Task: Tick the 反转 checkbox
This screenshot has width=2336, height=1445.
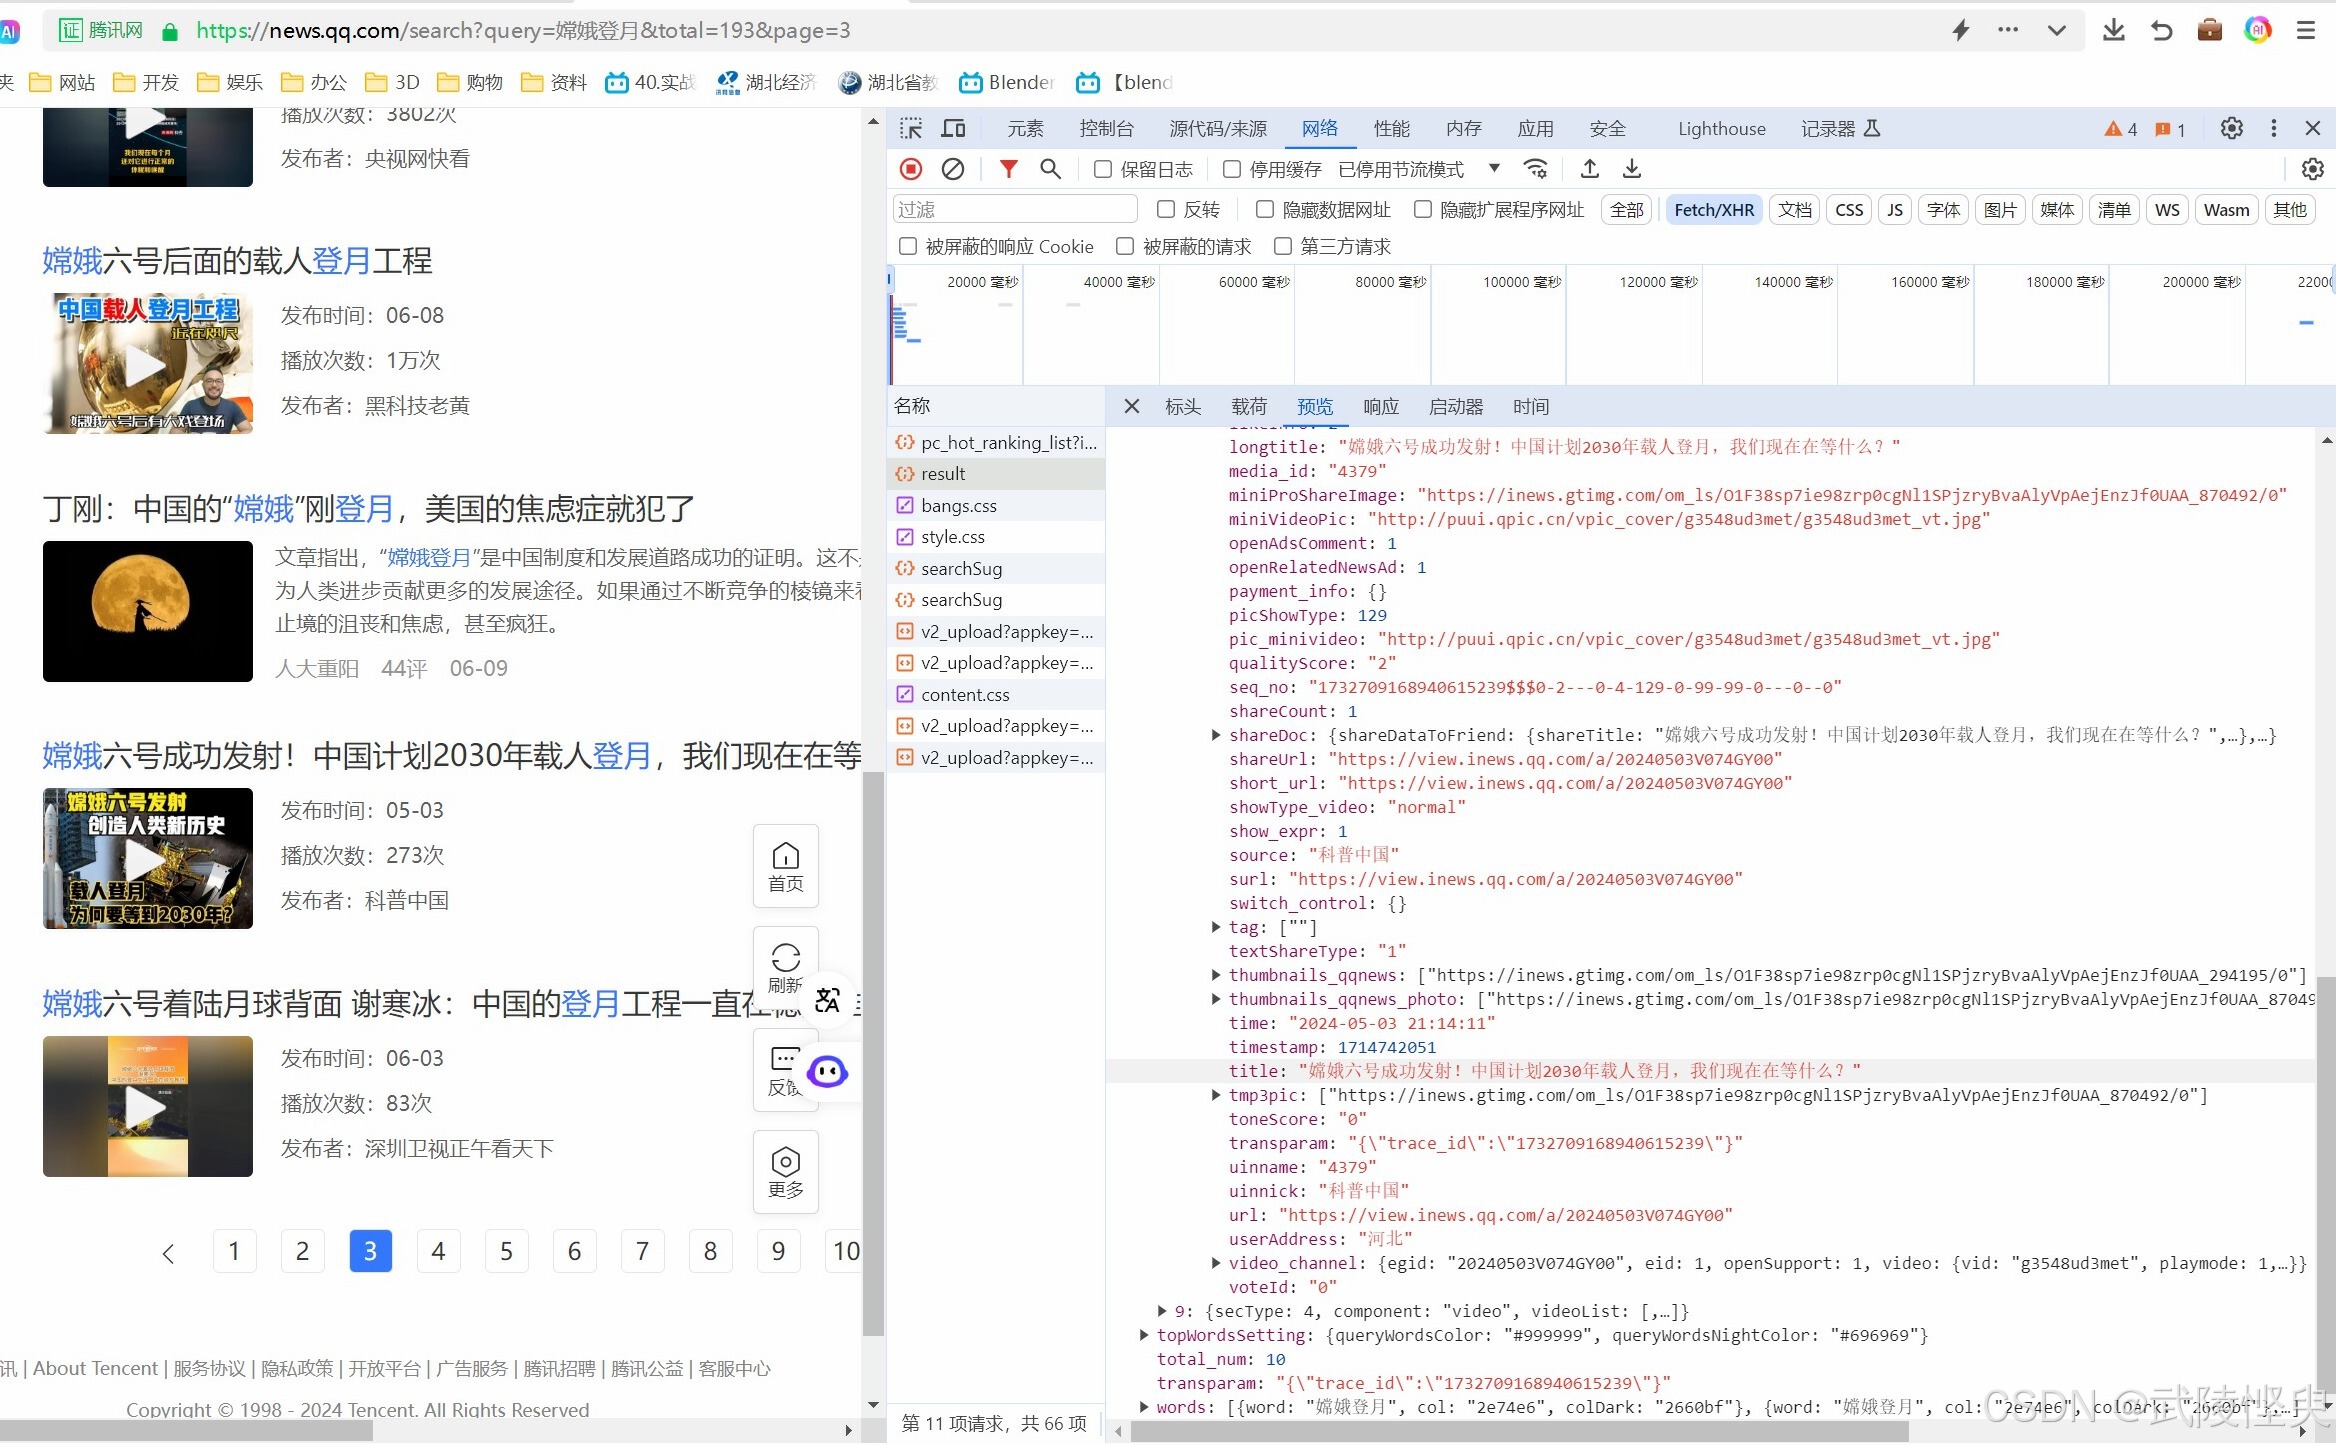Action: [x=1166, y=209]
